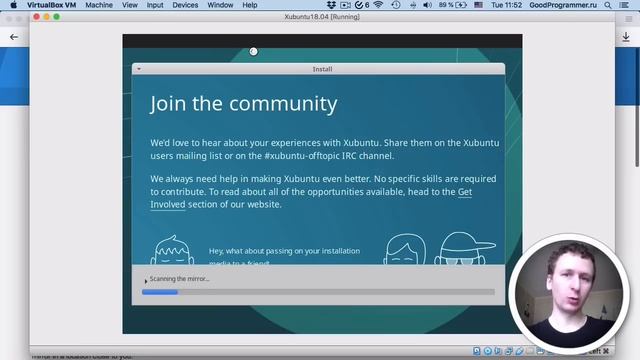Click the checkmark task counter icon
The height and width of the screenshot is (360, 640).
(362, 5)
